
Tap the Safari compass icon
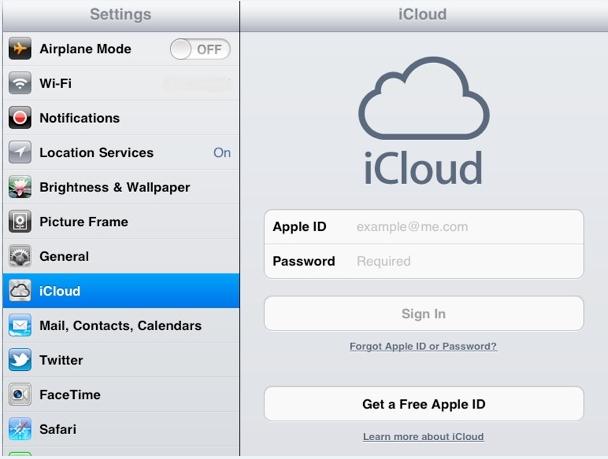point(20,429)
